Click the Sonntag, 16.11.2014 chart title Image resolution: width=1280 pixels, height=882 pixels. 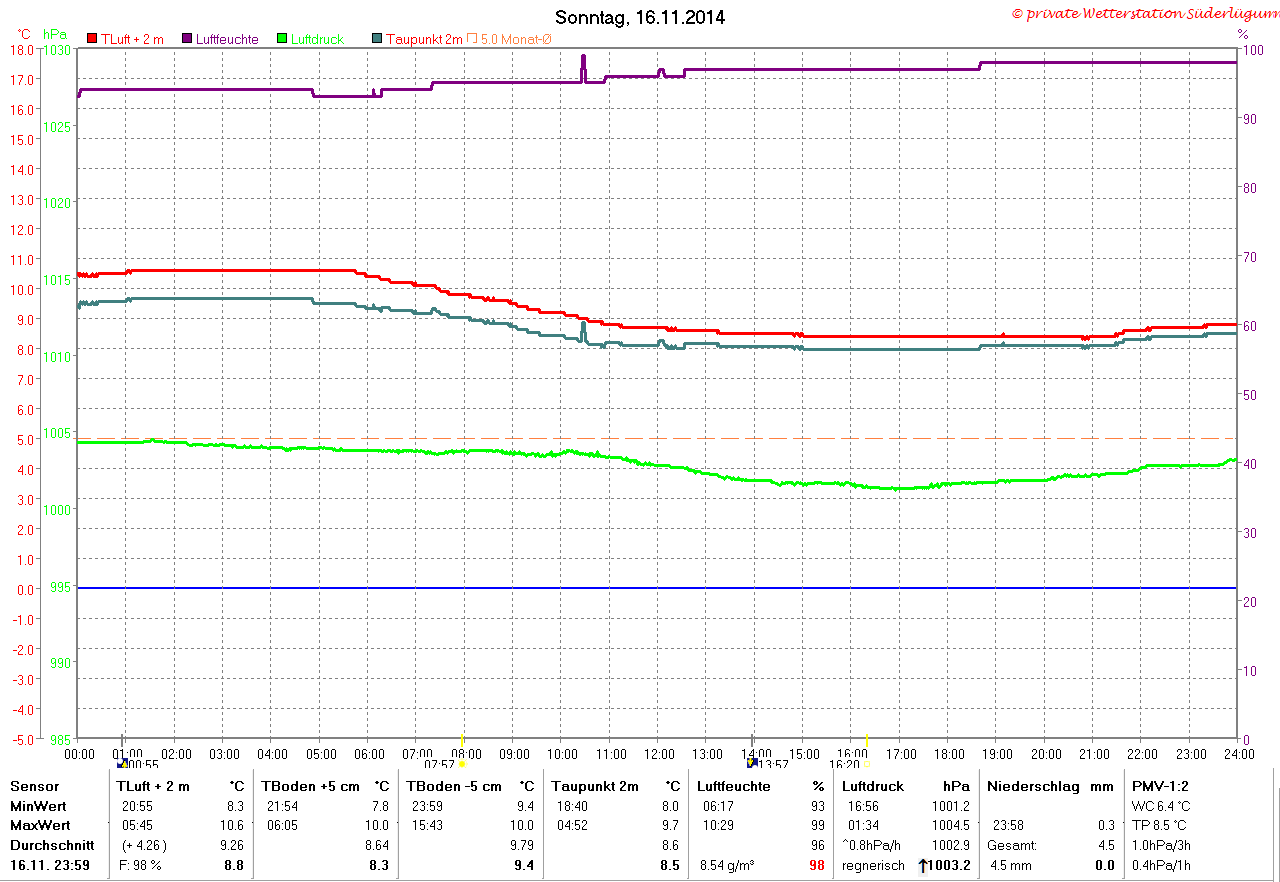640,17
